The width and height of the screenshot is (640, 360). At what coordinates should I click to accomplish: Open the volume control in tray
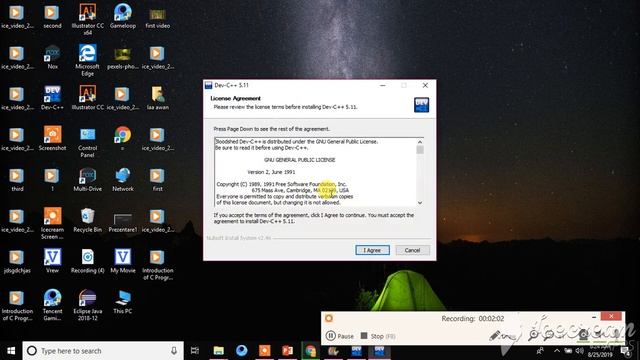coord(579,351)
